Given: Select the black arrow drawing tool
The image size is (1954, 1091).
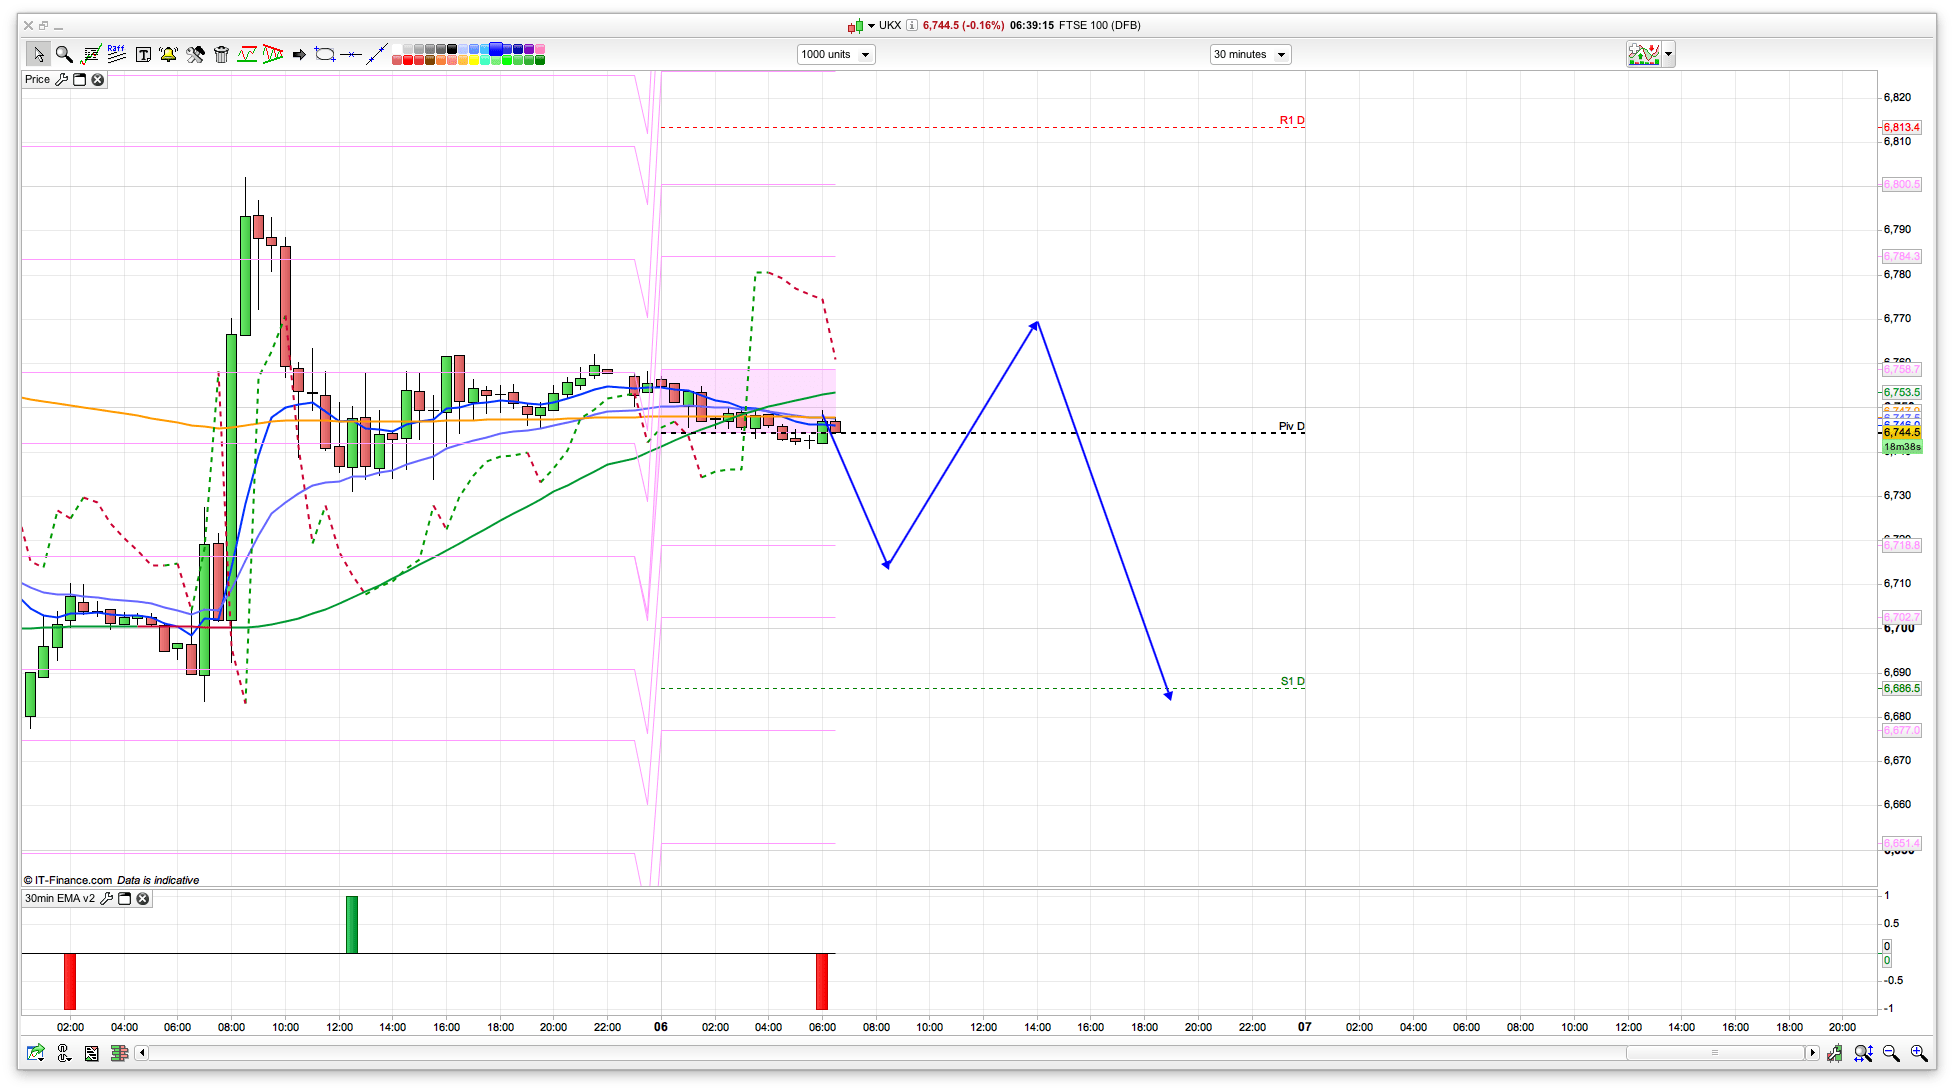Looking at the screenshot, I should (299, 54).
